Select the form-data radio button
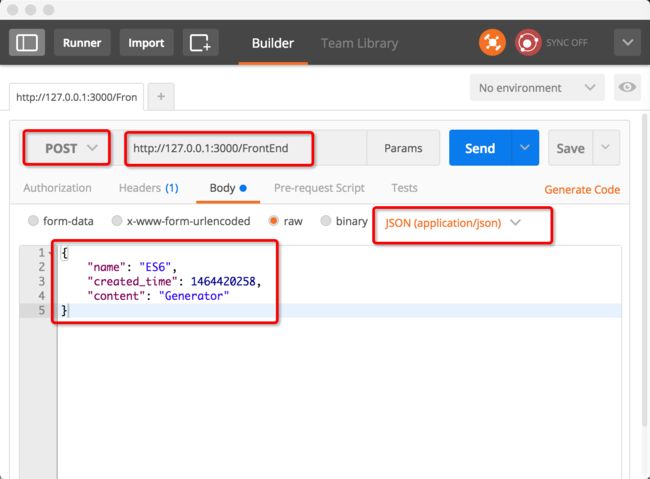The width and height of the screenshot is (650, 479). coord(33,220)
